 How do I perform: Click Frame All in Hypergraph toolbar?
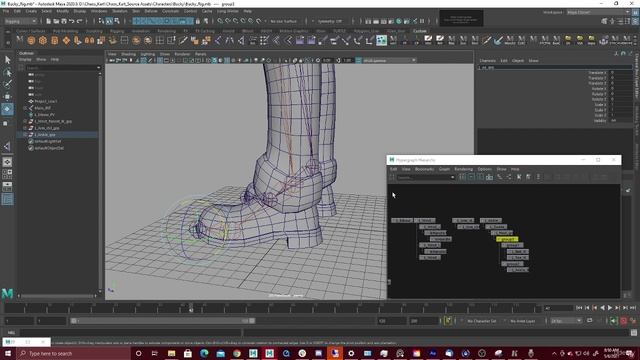click(462, 177)
